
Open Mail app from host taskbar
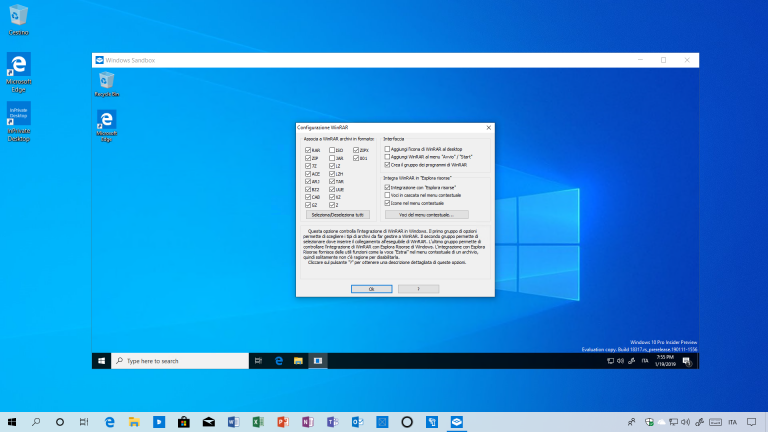click(209, 422)
